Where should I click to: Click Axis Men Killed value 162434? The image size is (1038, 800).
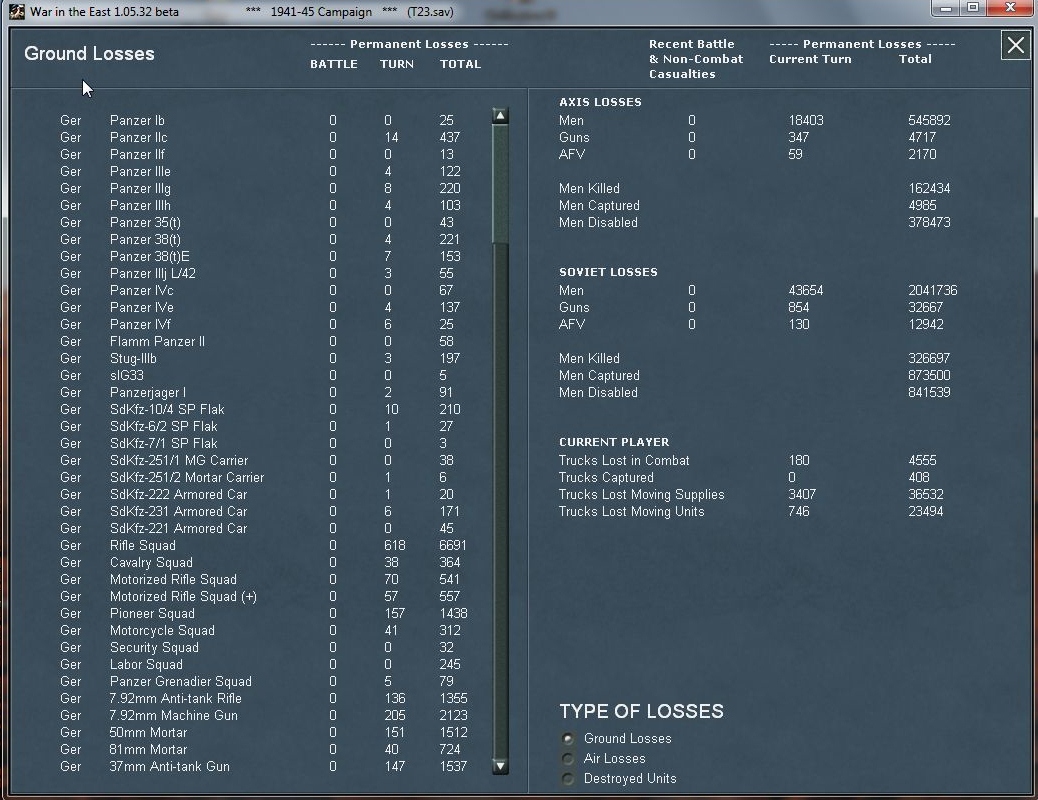click(929, 189)
